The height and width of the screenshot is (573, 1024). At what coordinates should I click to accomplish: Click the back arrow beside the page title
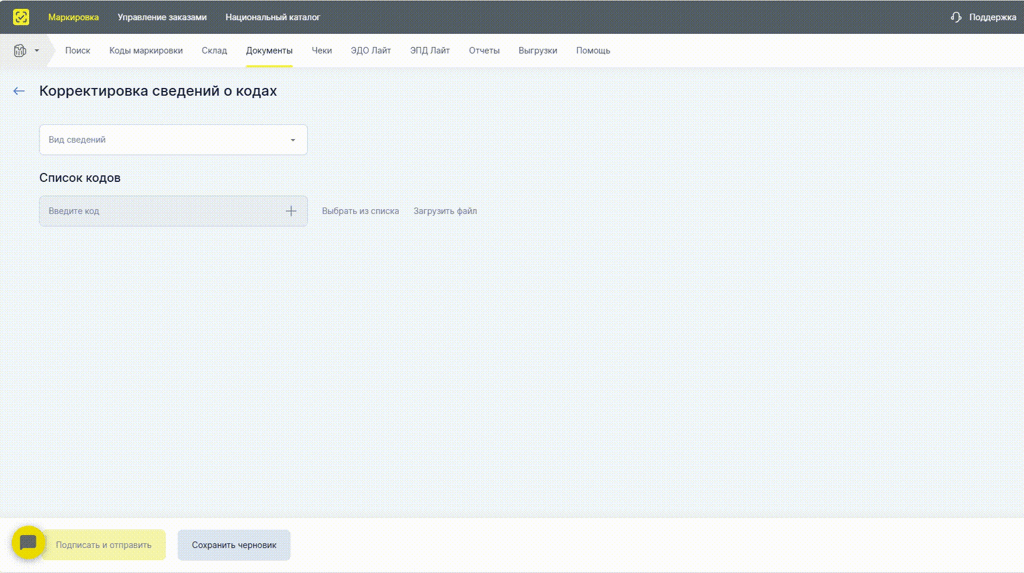[19, 91]
